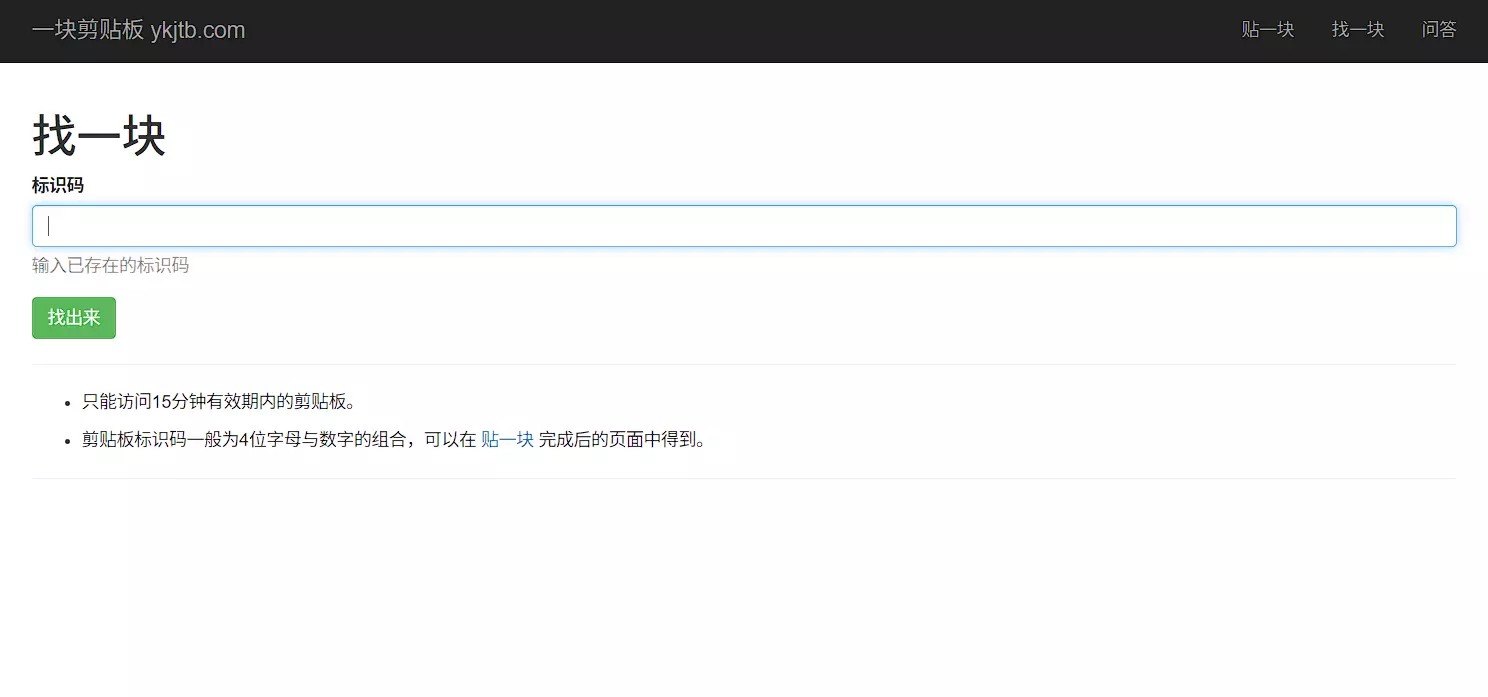Click the ykjtb.com part of the site title
1488x697 pixels.
[198, 30]
